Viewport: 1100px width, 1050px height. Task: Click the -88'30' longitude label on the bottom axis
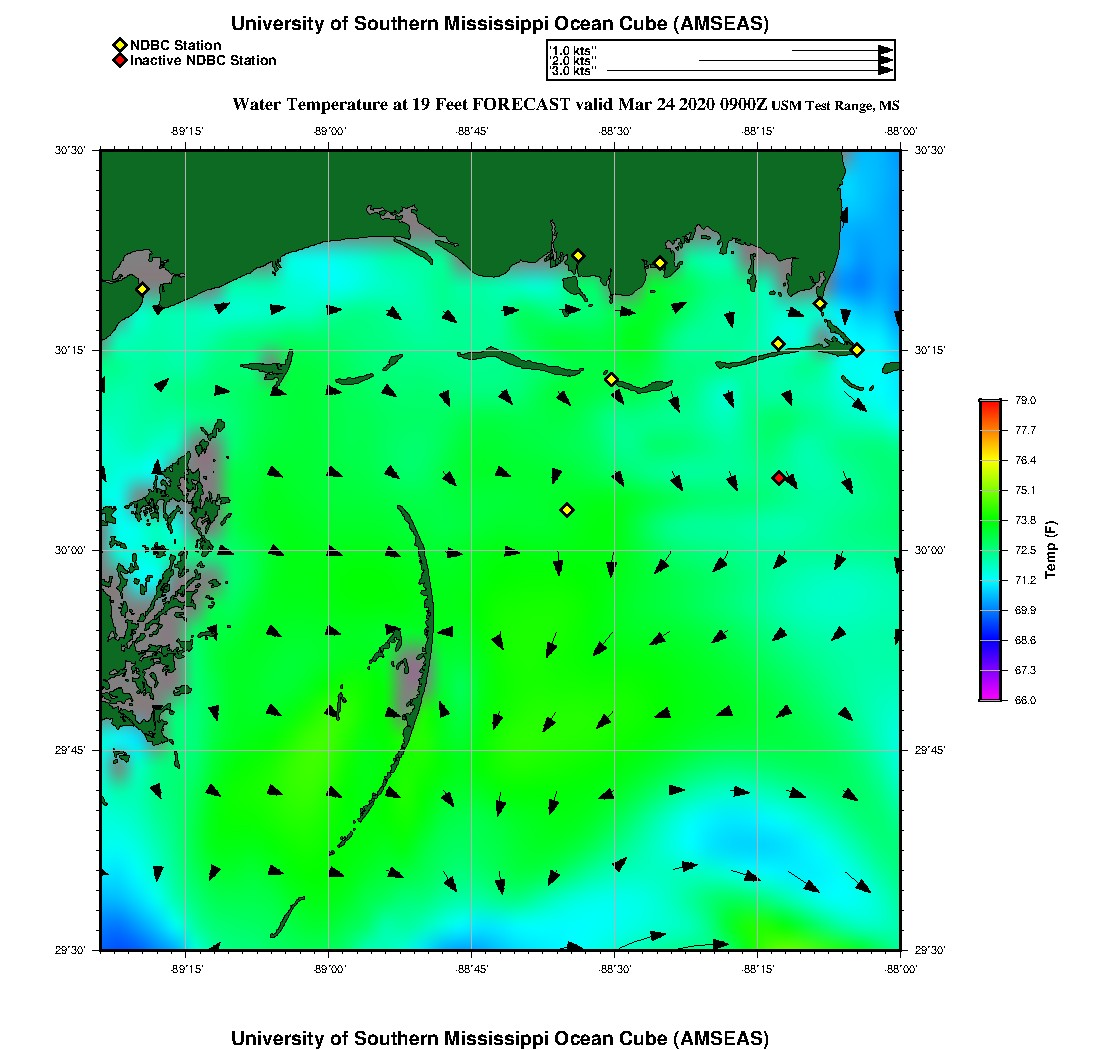coord(615,969)
